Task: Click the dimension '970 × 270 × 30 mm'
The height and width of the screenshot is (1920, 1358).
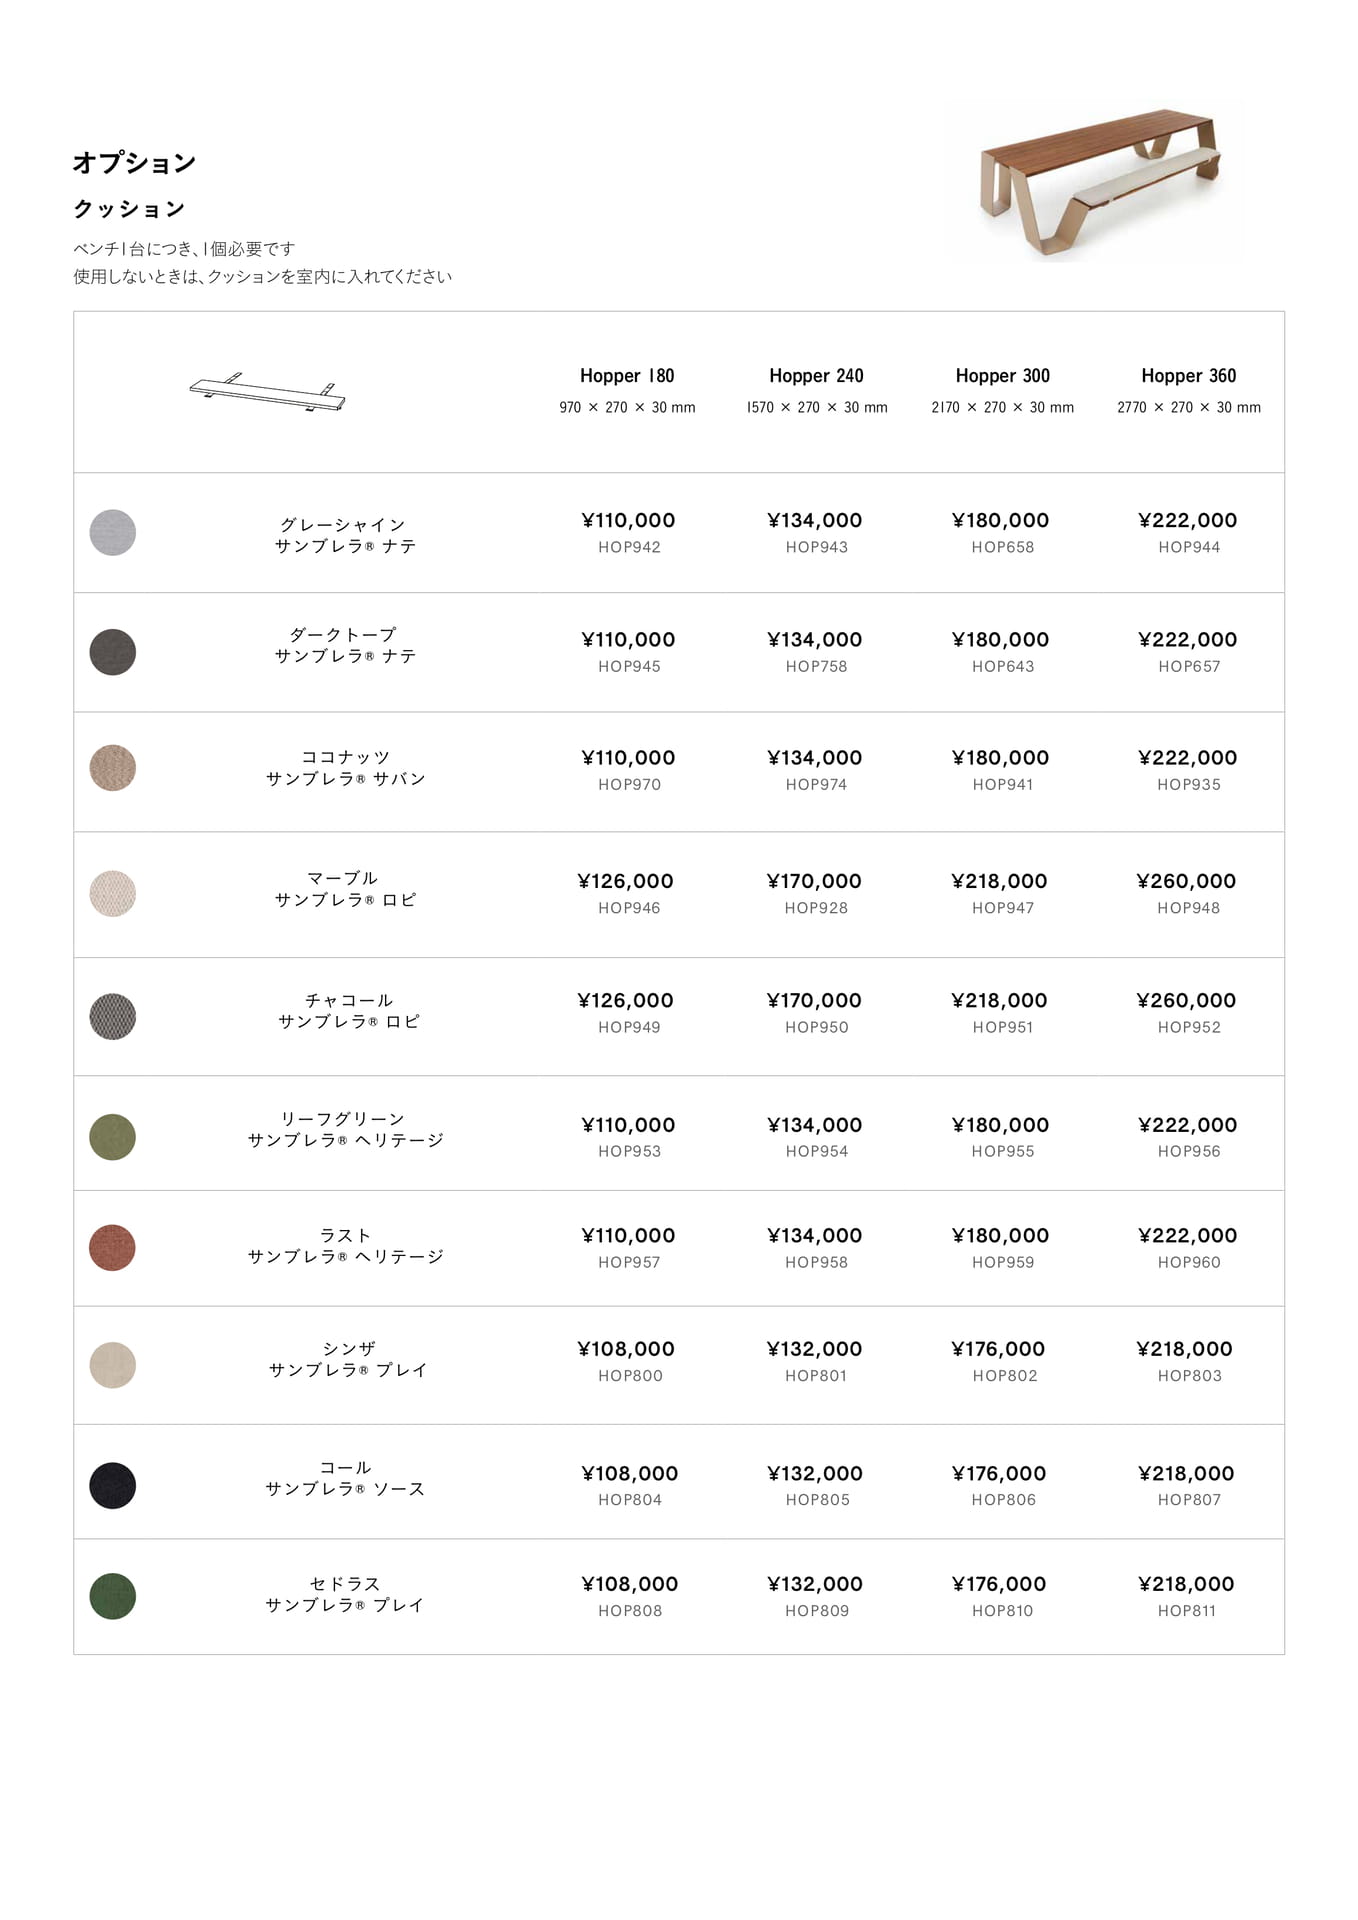Action: coord(627,407)
